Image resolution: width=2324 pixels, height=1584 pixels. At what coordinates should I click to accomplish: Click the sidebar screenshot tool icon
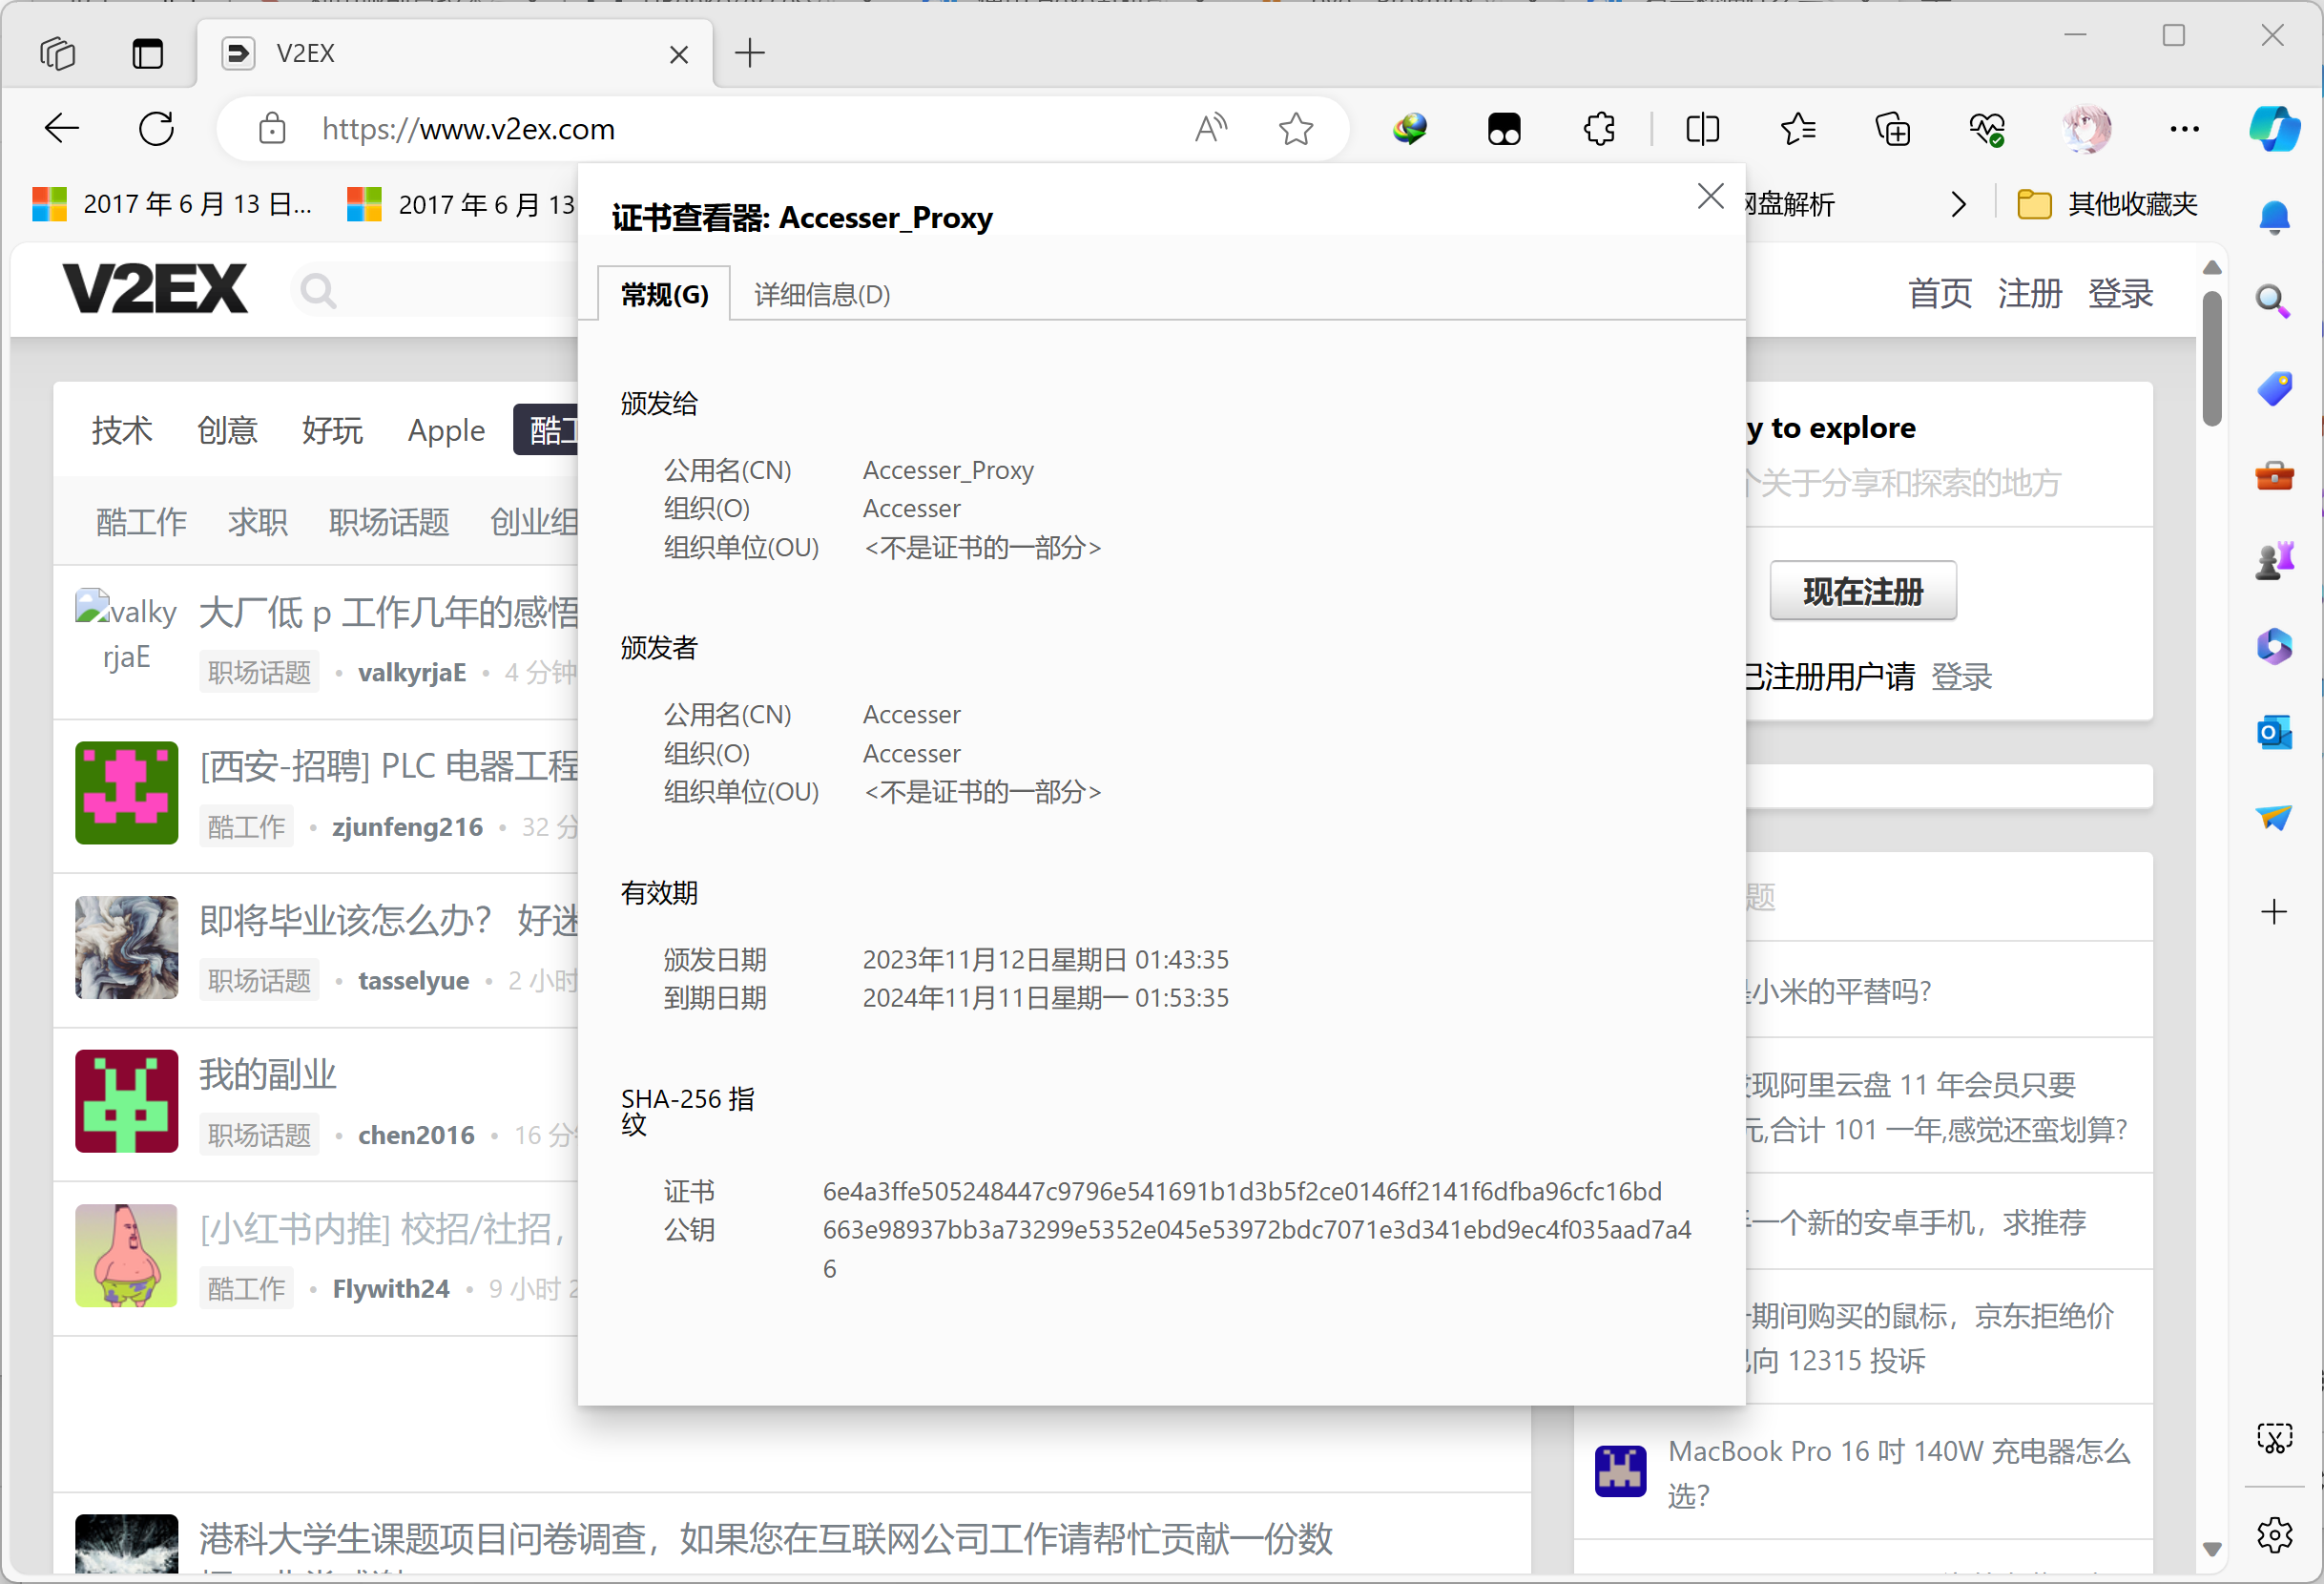point(2273,1438)
